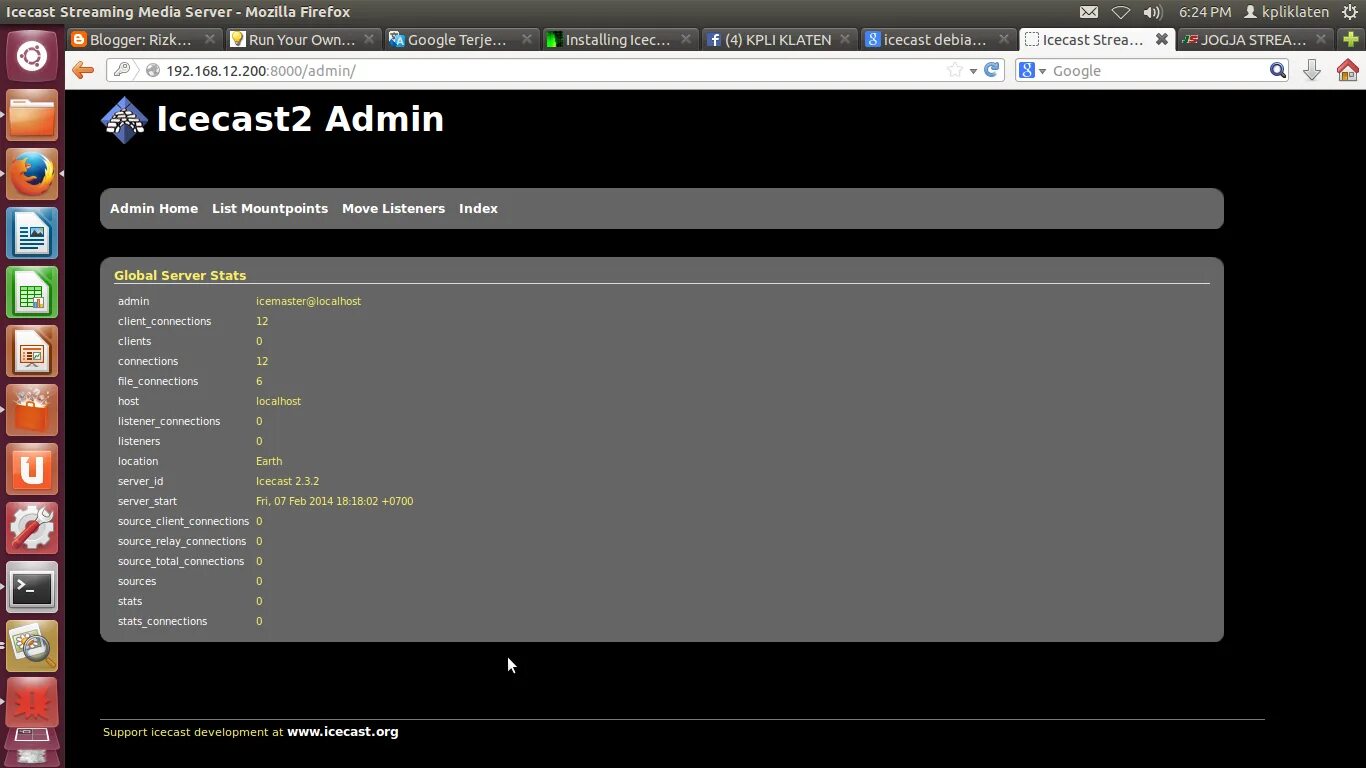The image size is (1366, 768).
Task: Switch to KPLI KLATEN Facebook tab
Action: click(780, 40)
